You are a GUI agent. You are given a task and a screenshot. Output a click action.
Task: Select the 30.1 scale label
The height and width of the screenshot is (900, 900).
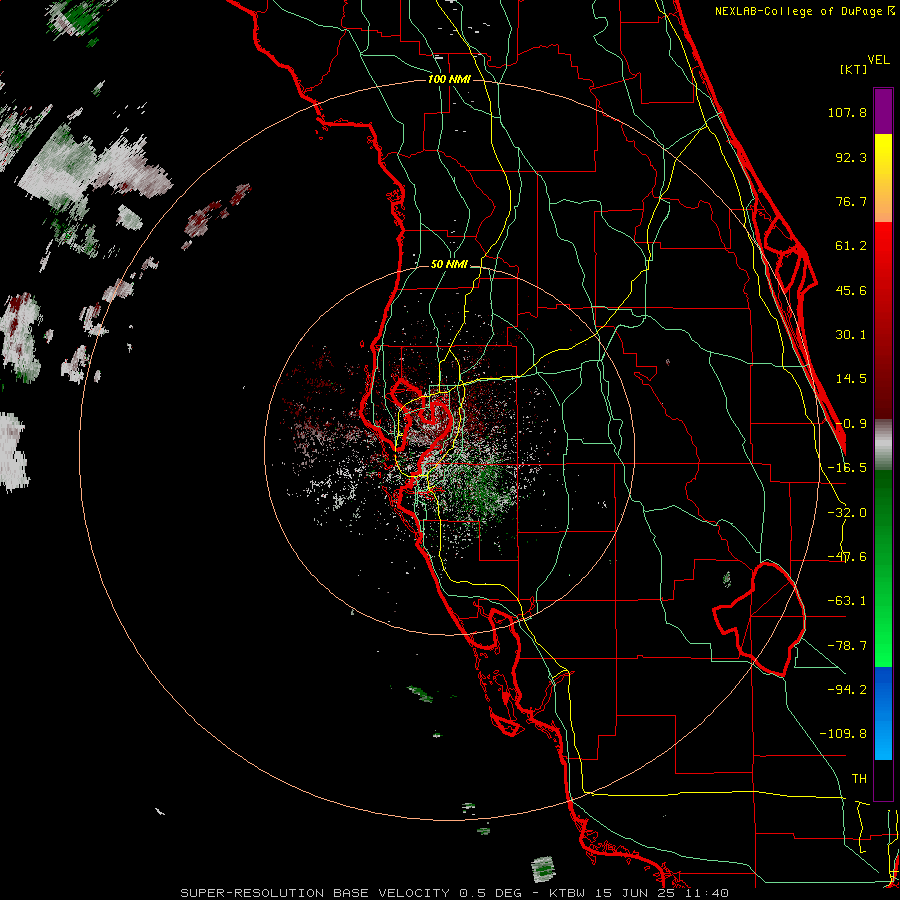click(851, 335)
